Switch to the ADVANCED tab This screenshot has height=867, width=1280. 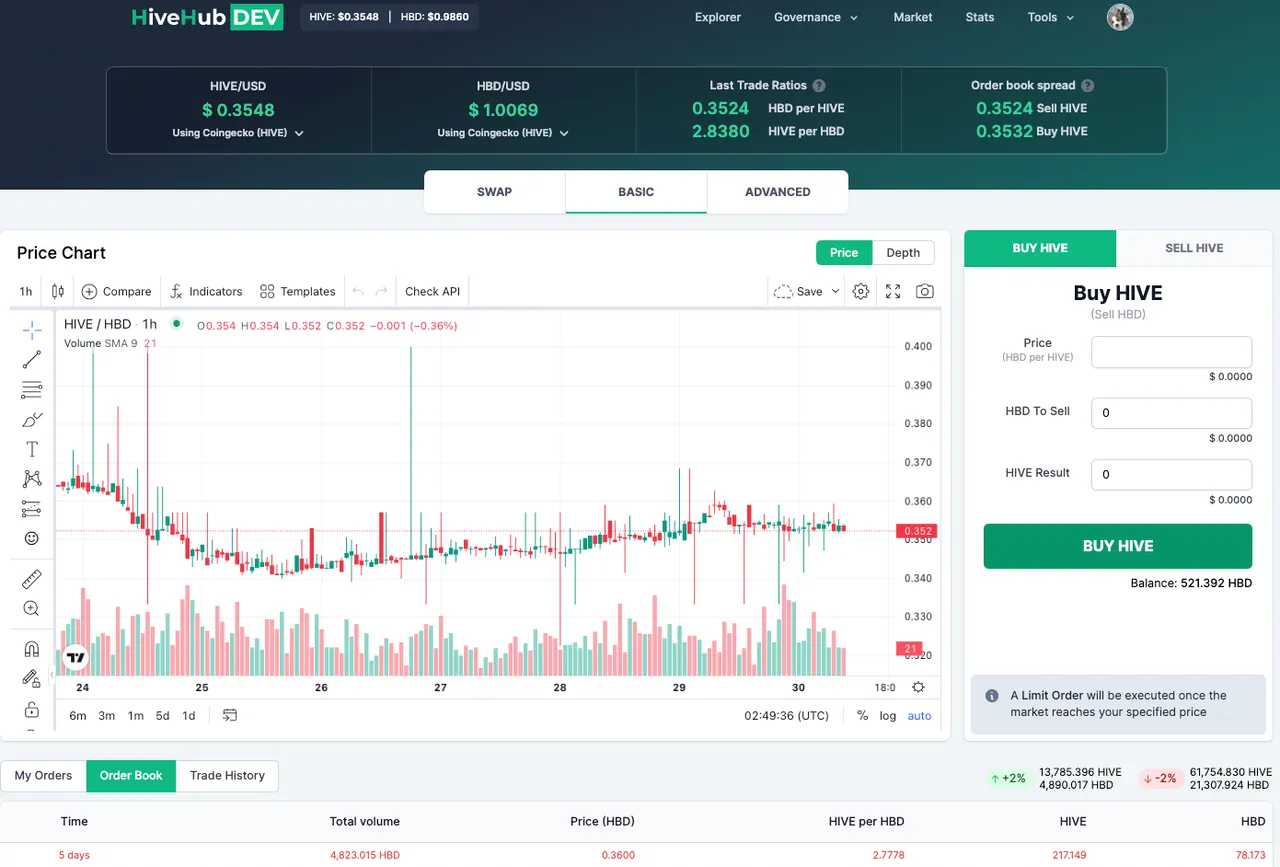click(x=778, y=192)
